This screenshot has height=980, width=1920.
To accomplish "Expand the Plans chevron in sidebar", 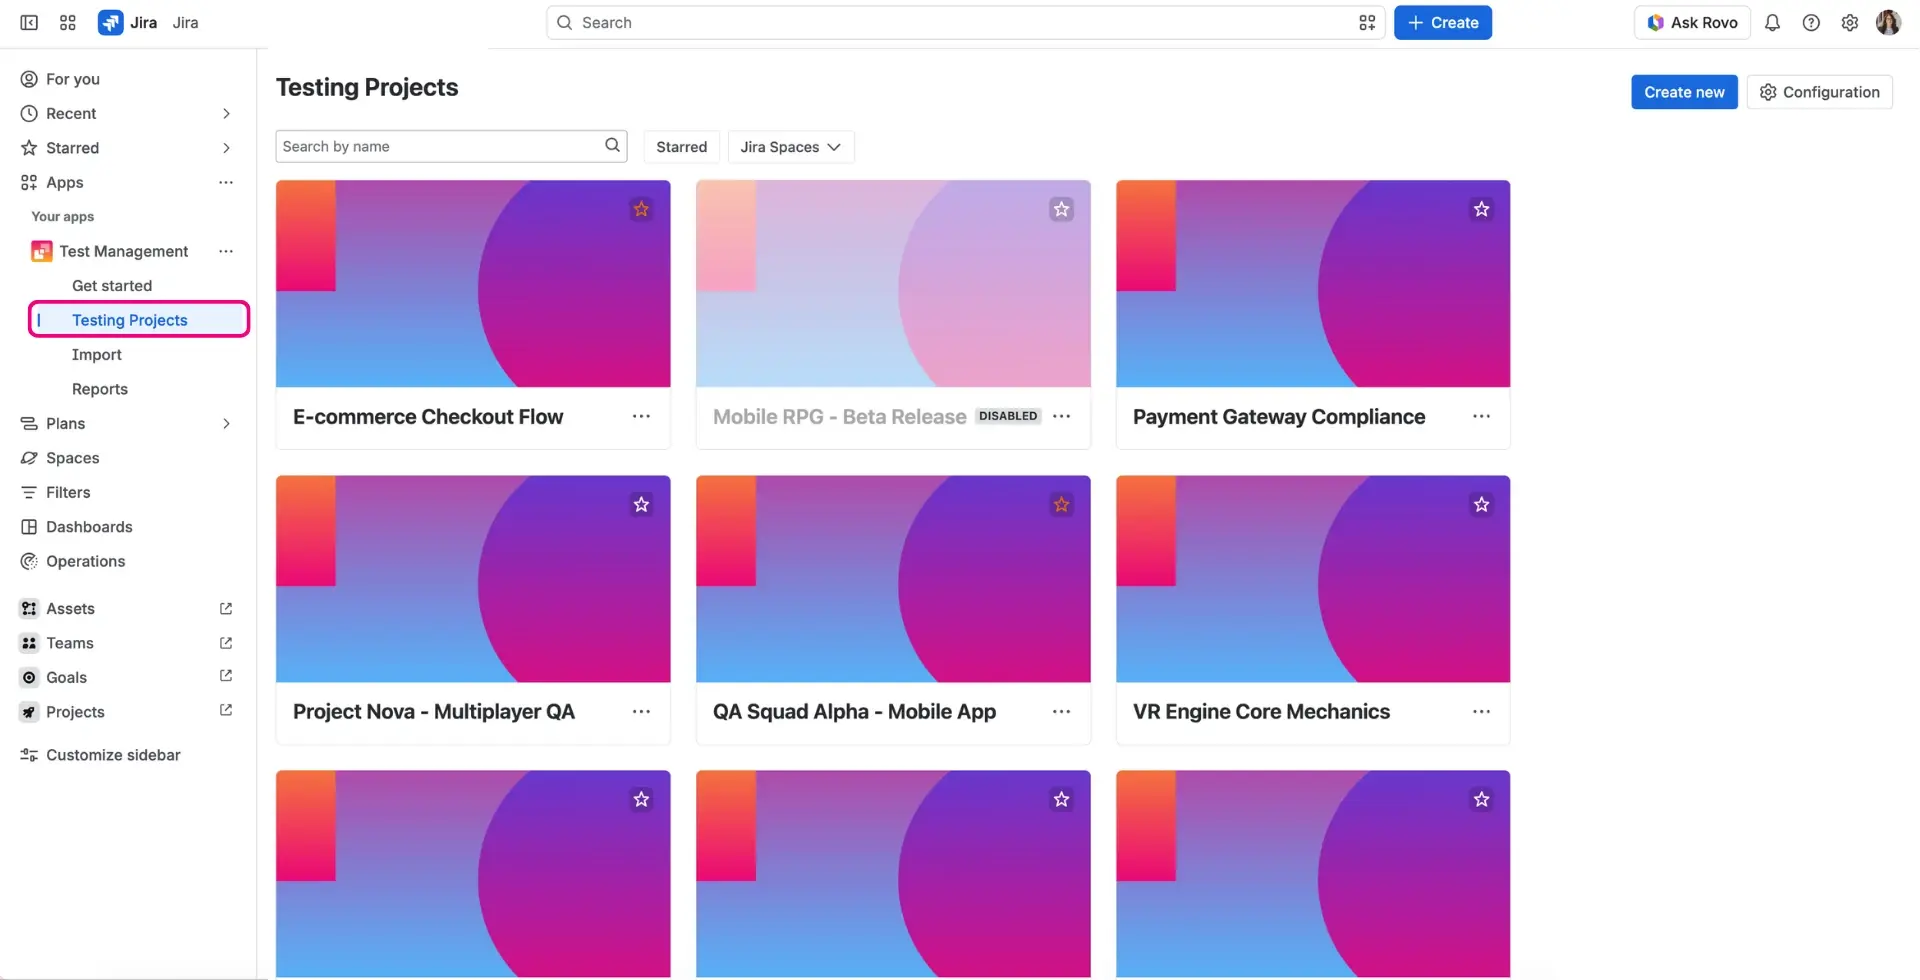I will 226,423.
